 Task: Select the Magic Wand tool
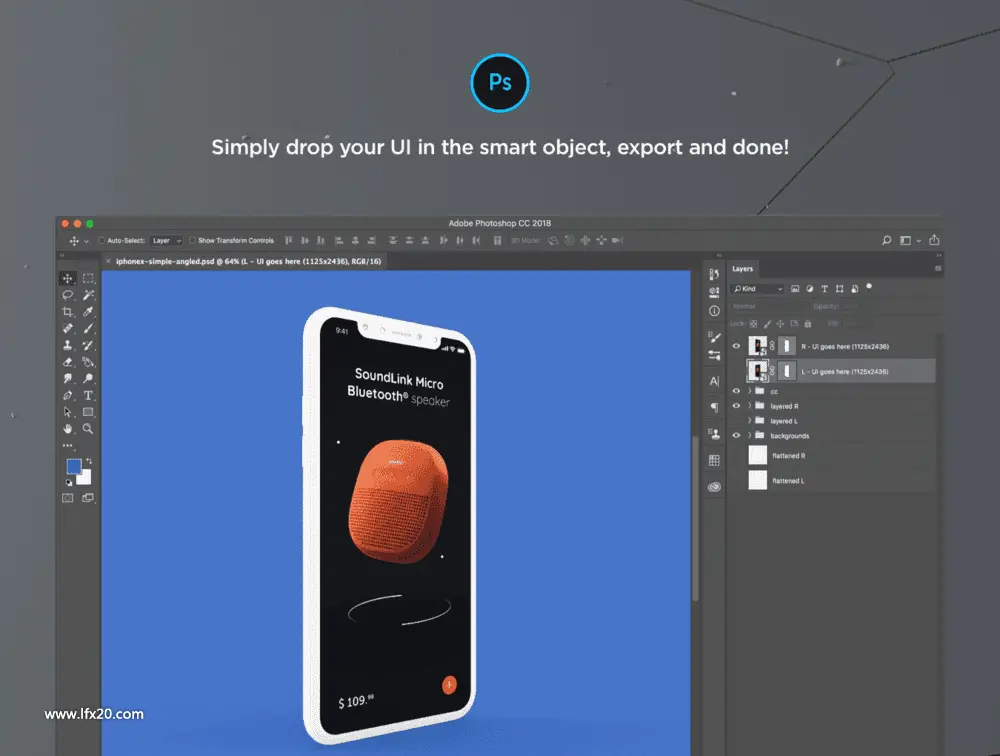(x=88, y=295)
